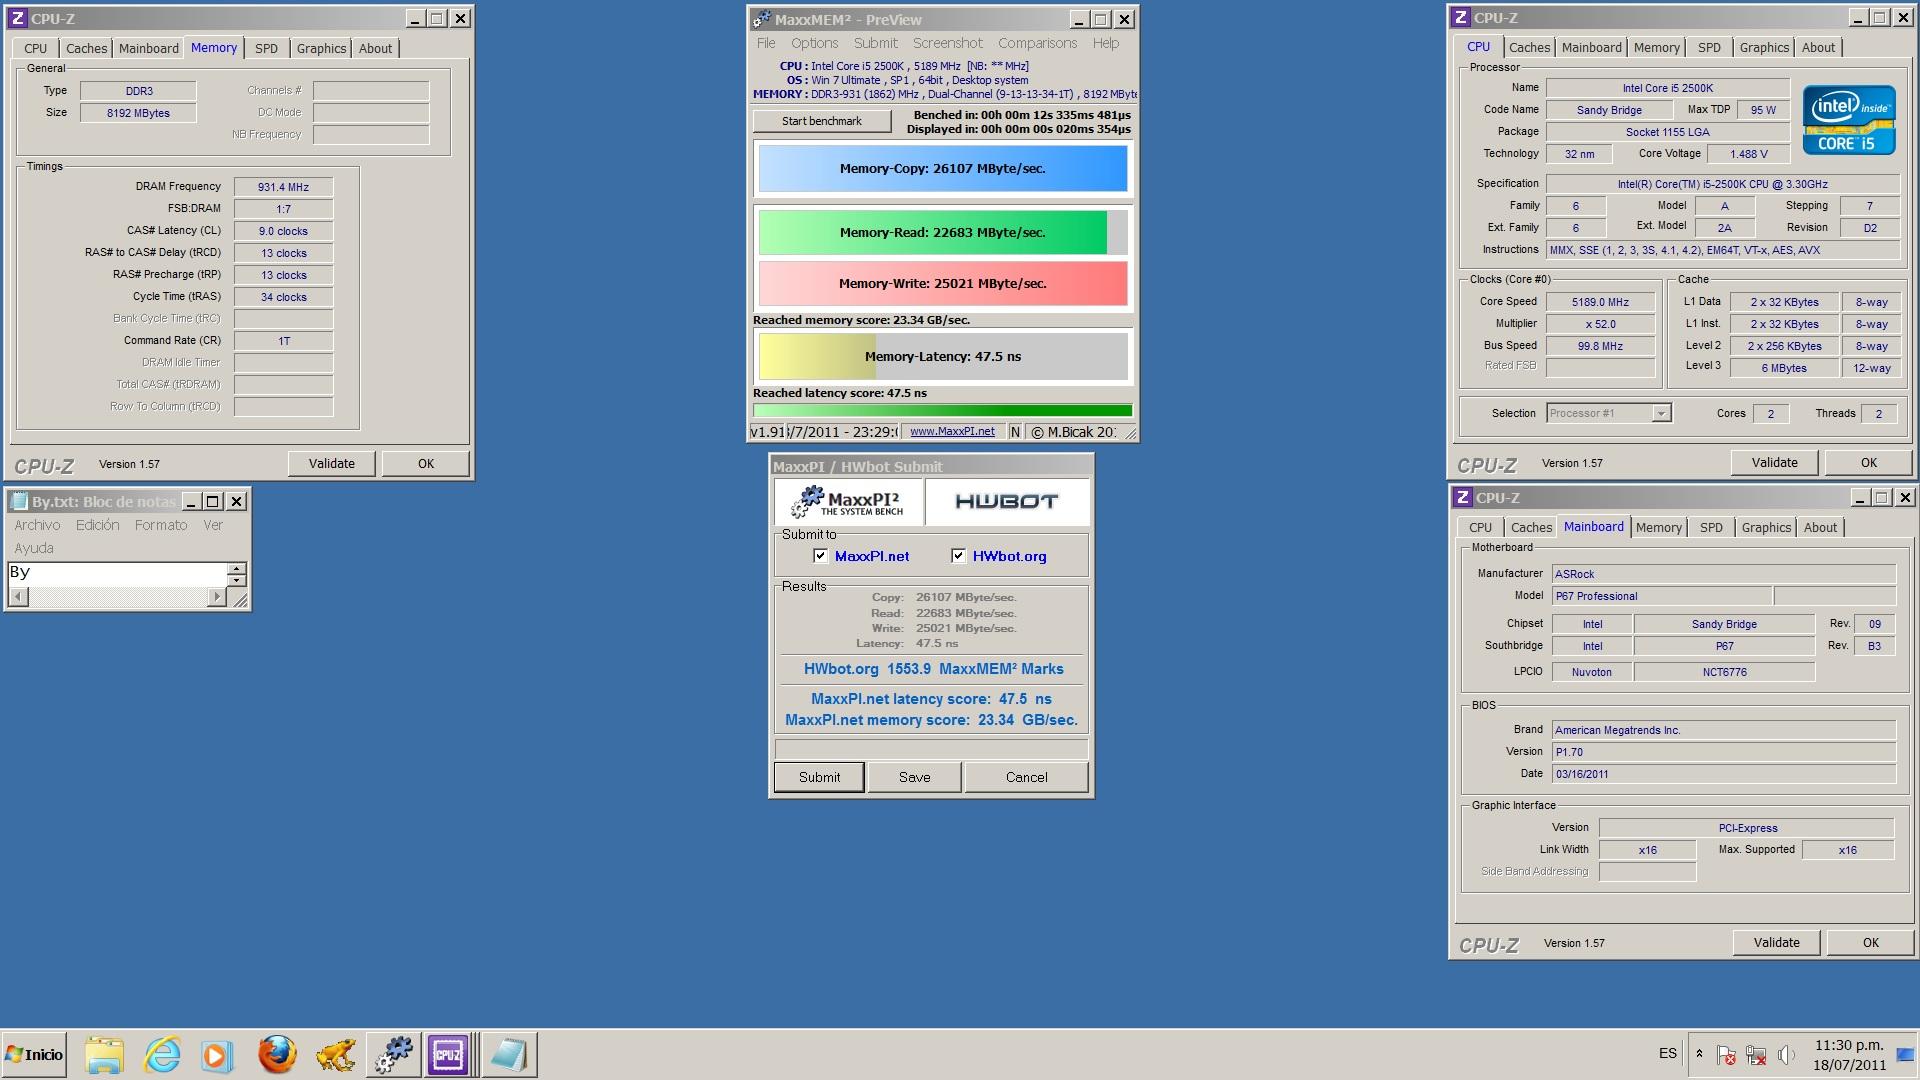Click the MaxxPI² logo in submit dialog

point(848,502)
